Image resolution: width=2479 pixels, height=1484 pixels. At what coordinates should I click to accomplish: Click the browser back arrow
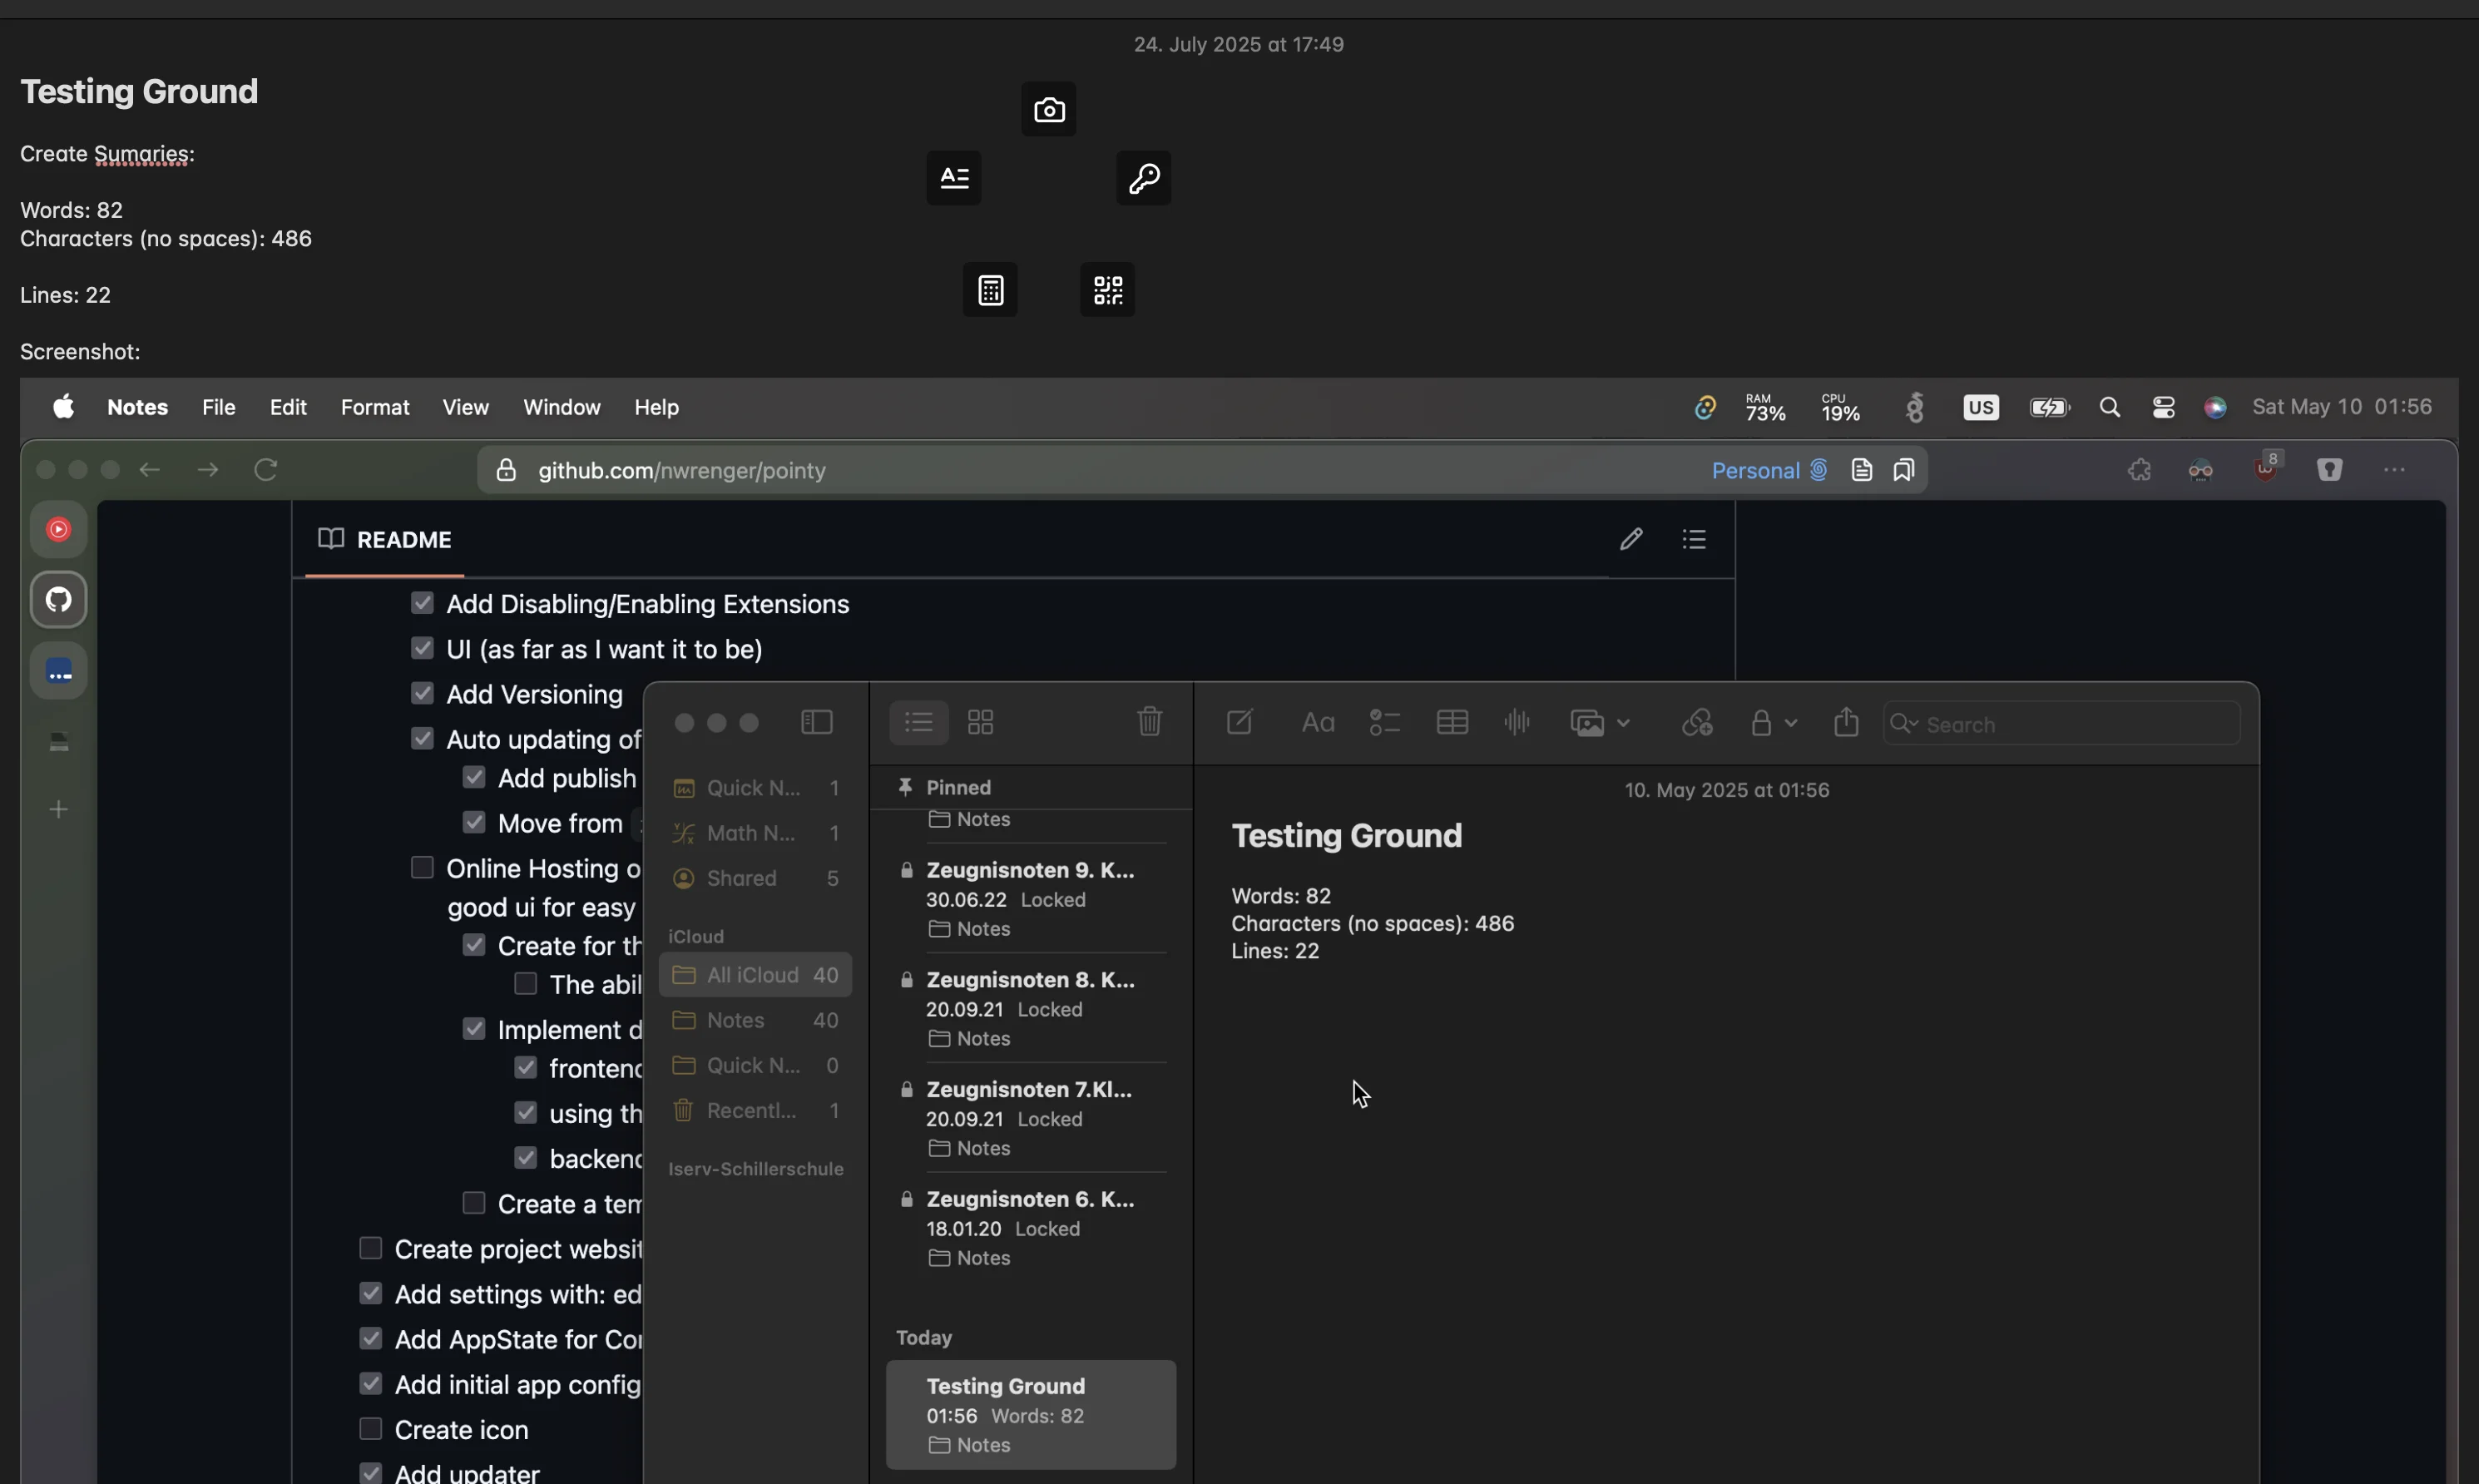149,469
